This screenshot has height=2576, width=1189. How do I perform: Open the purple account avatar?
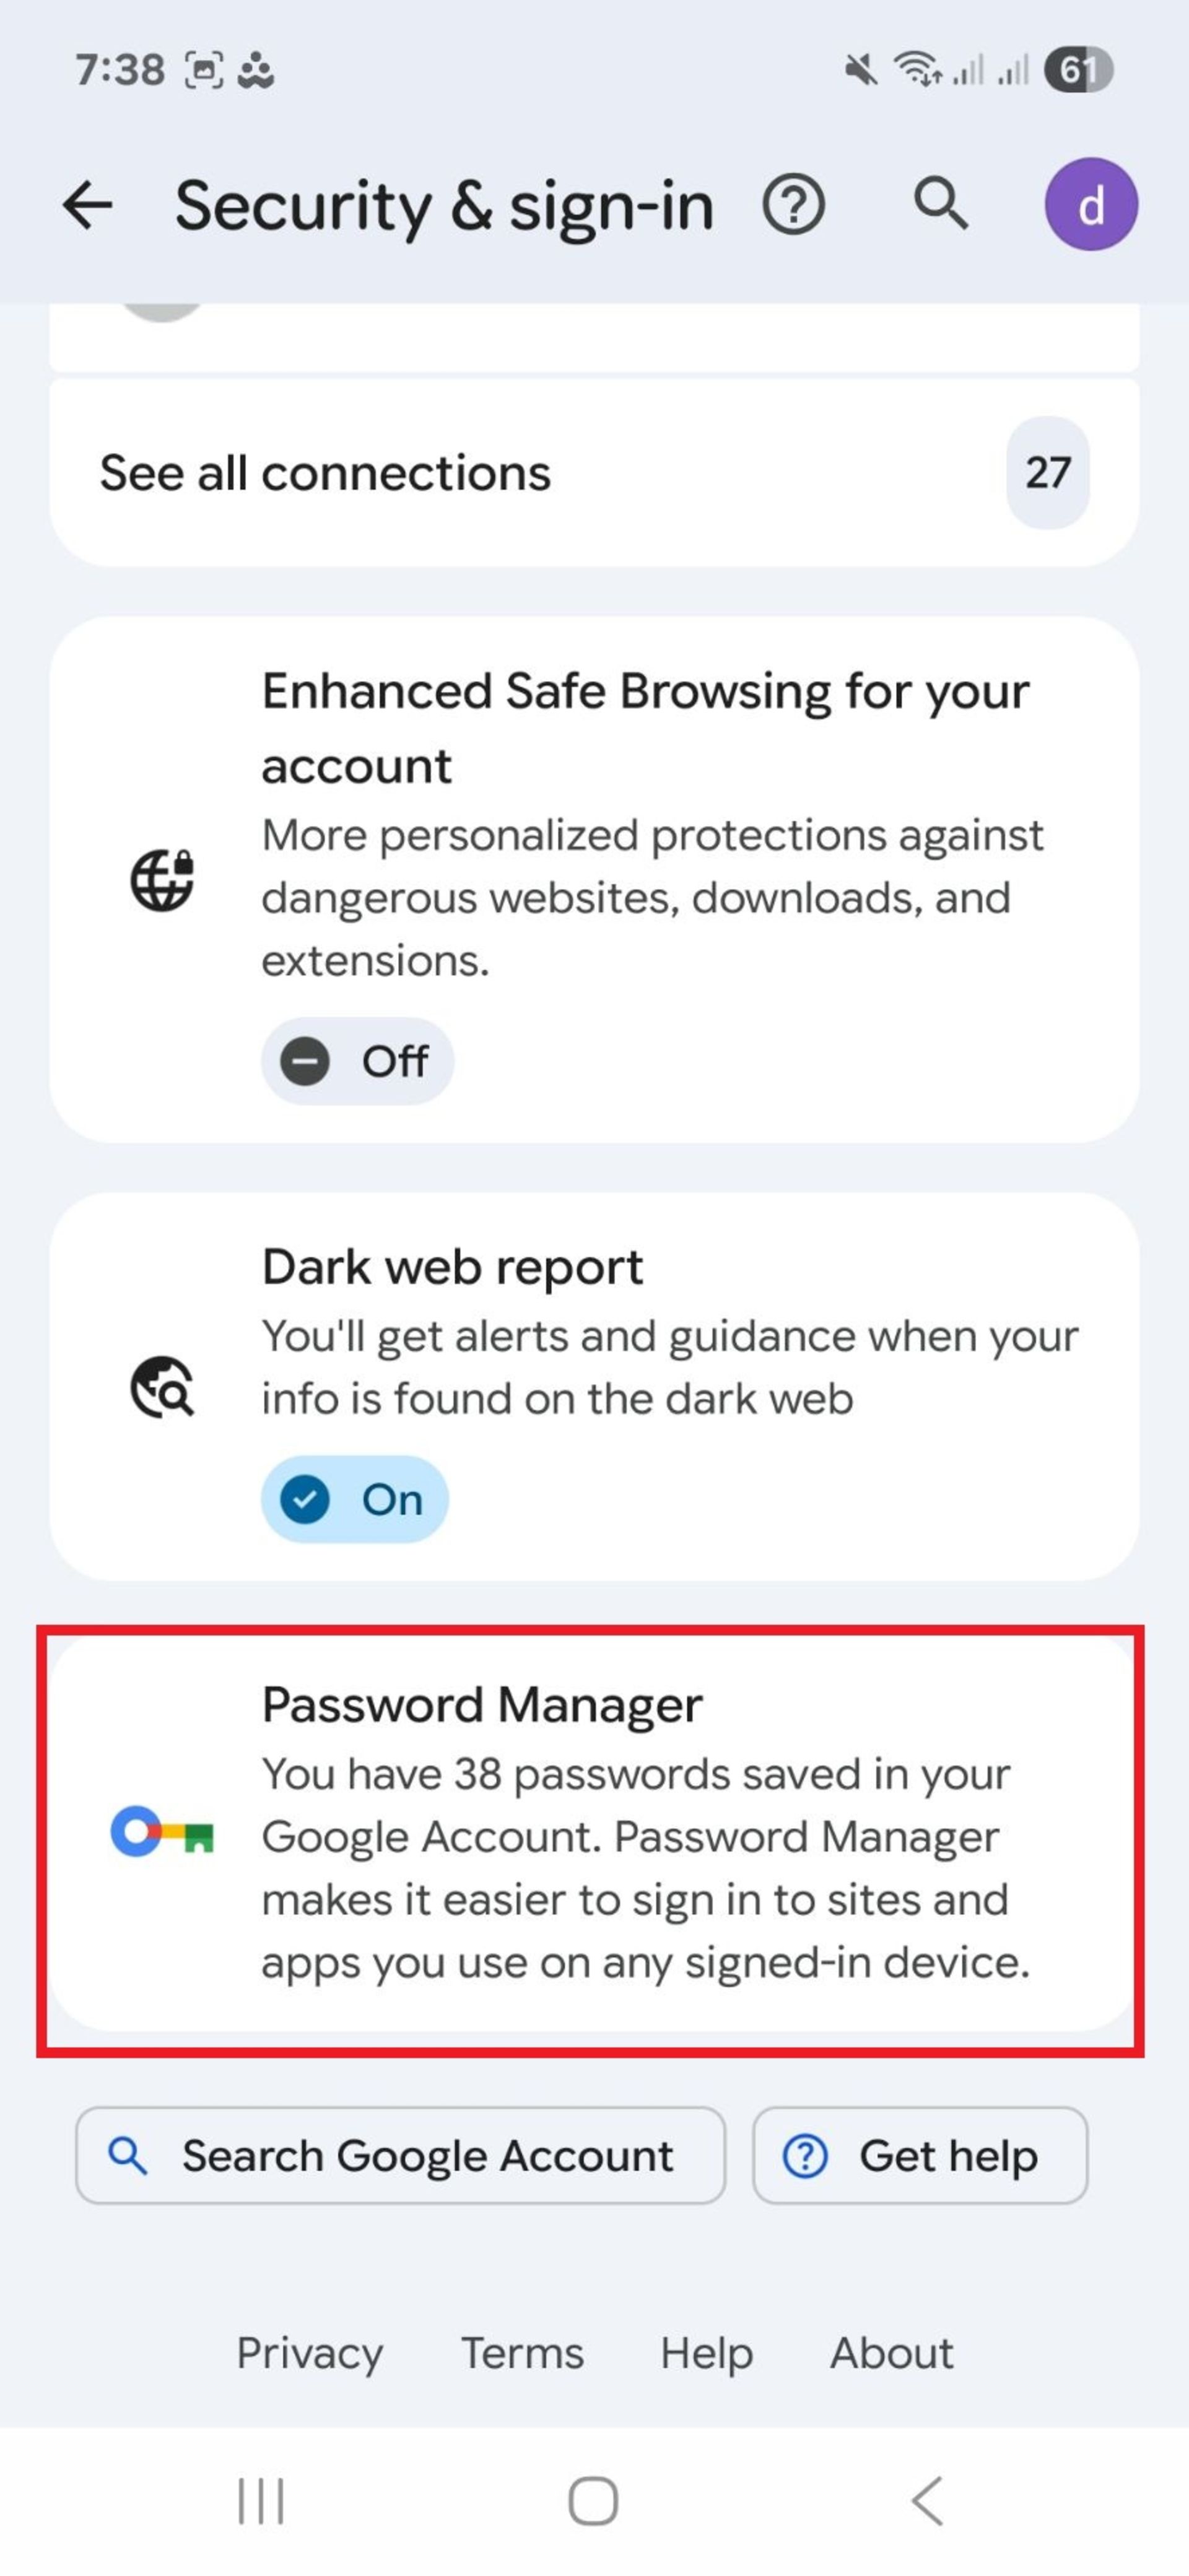(1090, 205)
